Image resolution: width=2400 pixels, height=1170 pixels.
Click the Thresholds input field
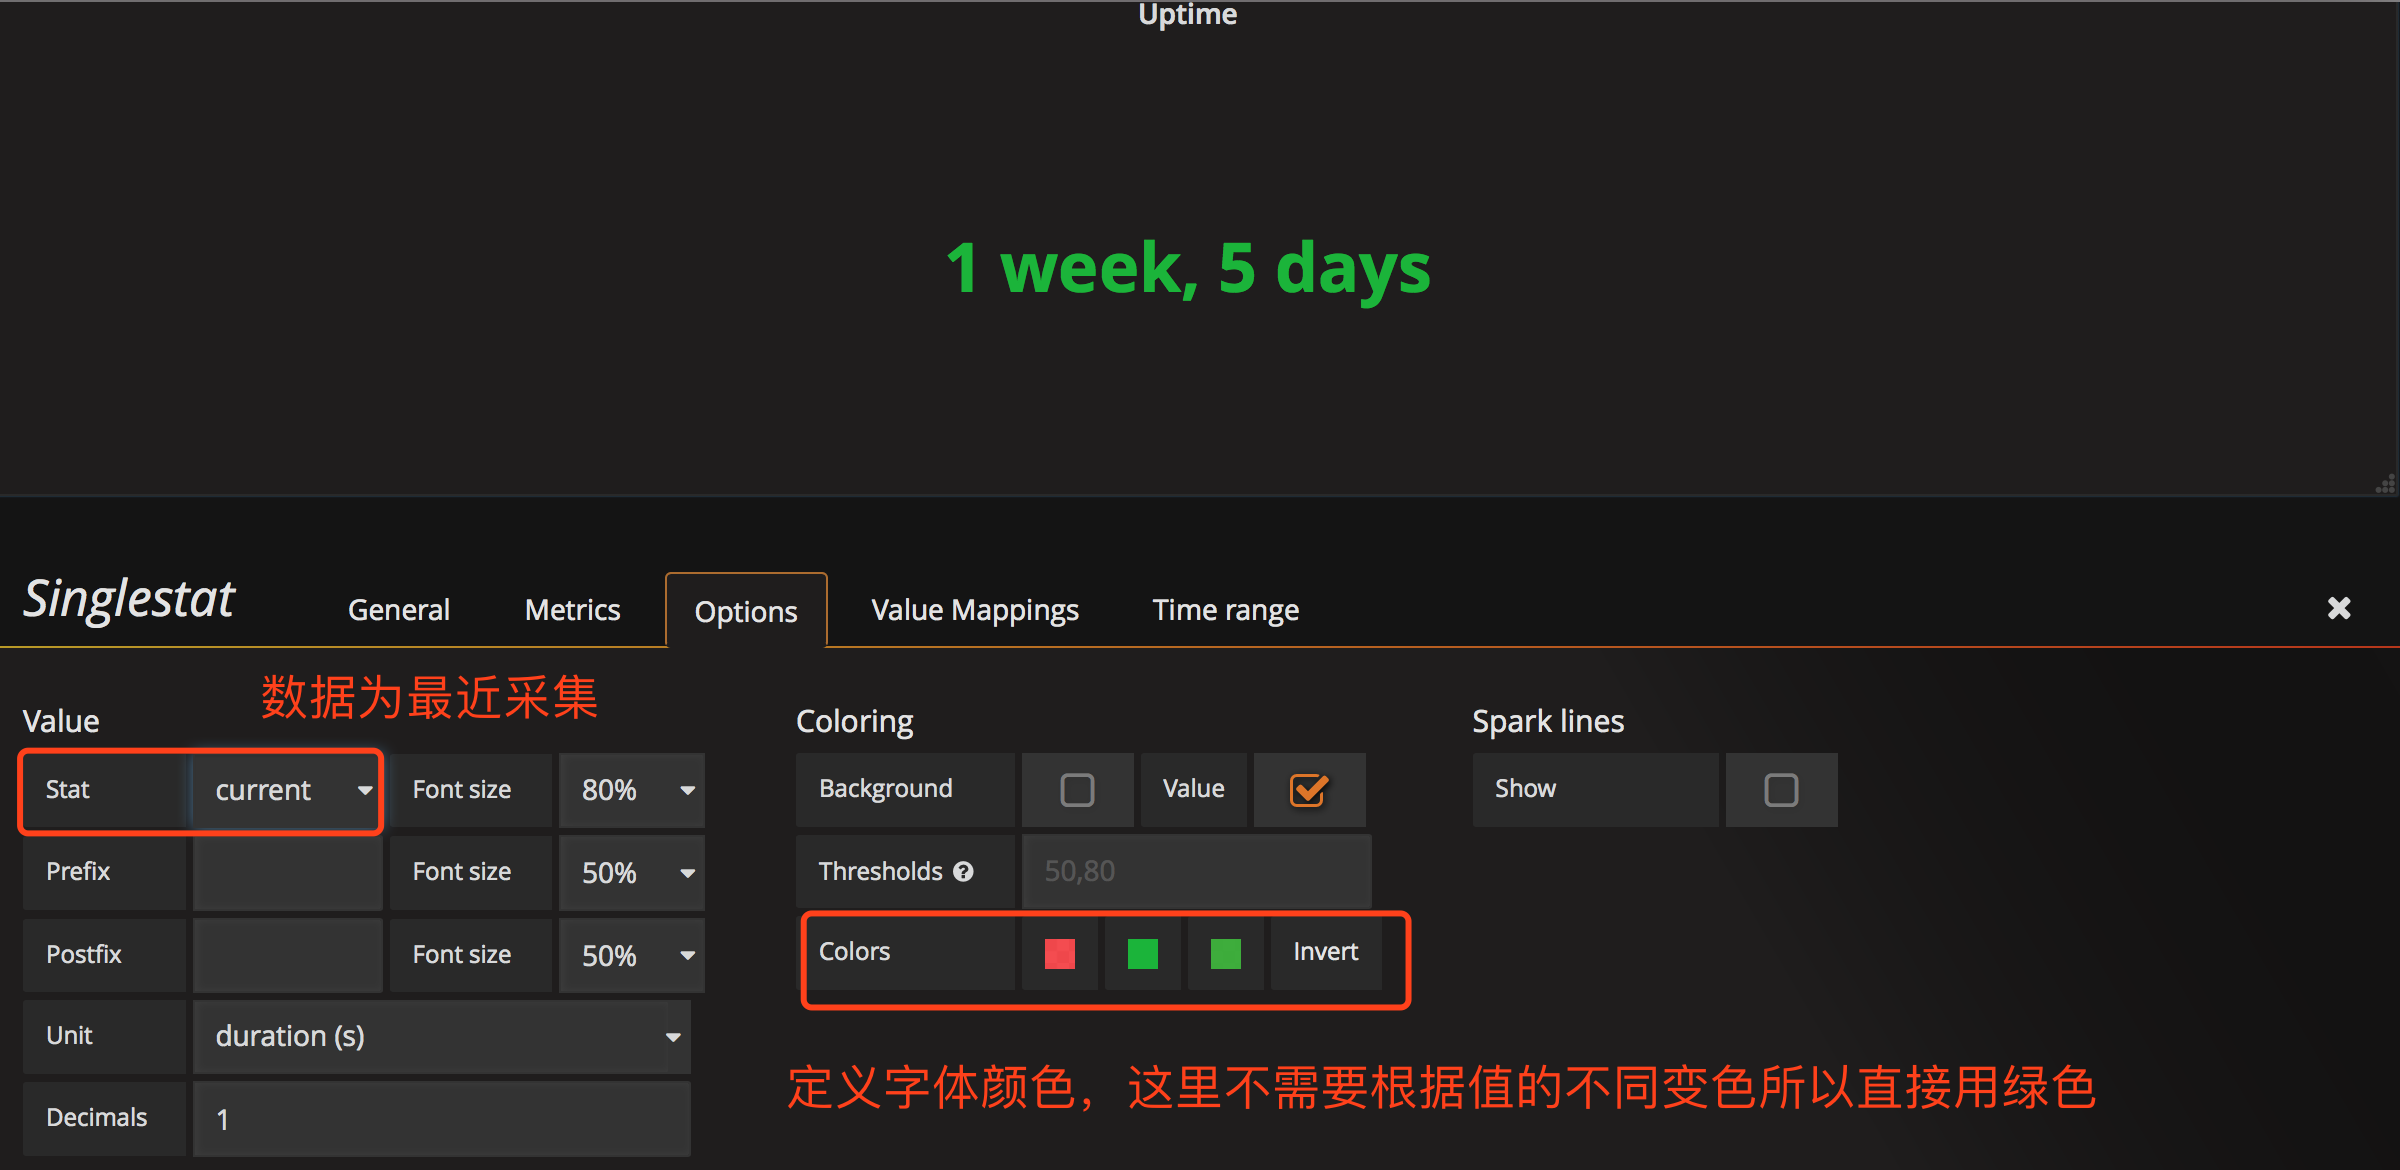1195,871
